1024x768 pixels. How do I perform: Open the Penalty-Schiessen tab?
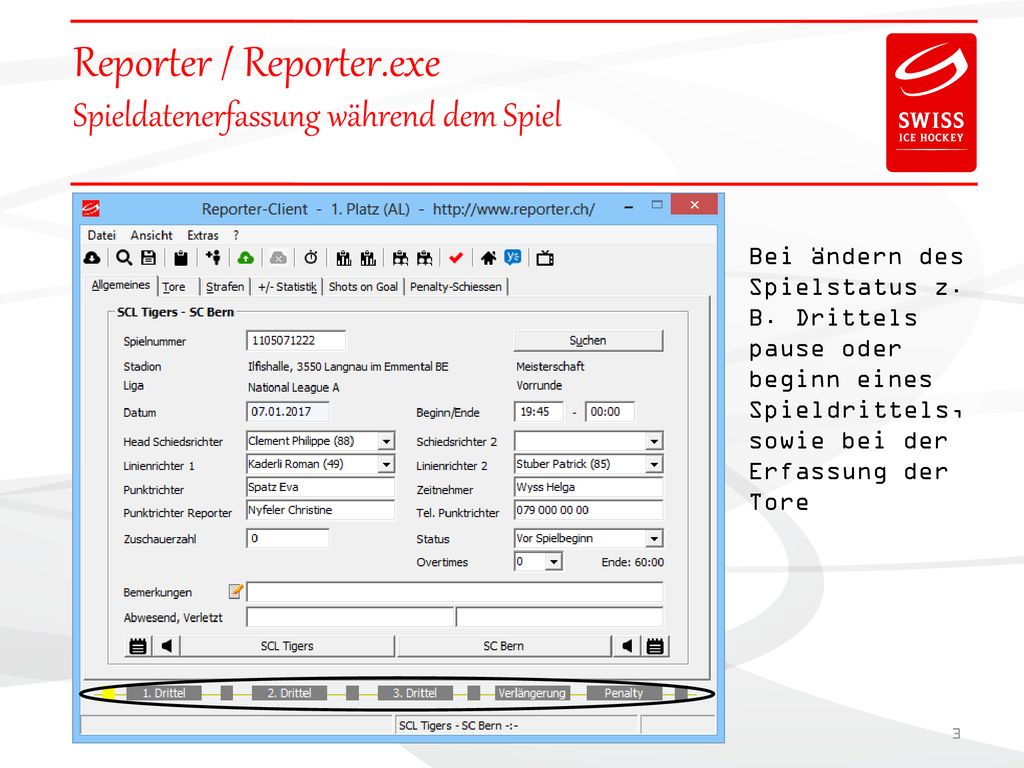[x=456, y=287]
